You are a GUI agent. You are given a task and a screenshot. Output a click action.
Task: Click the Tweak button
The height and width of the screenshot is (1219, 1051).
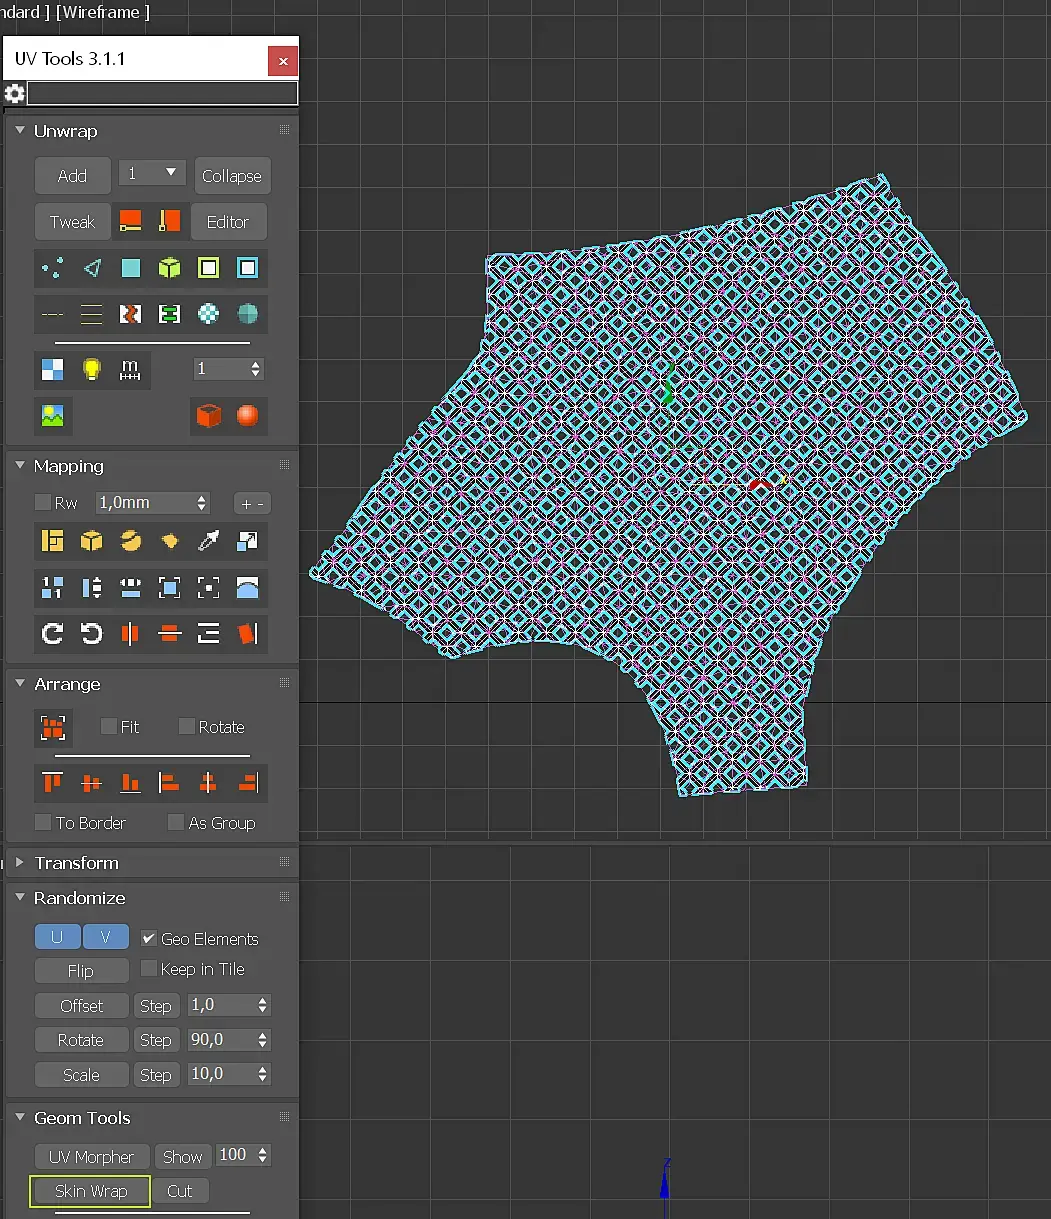click(72, 222)
